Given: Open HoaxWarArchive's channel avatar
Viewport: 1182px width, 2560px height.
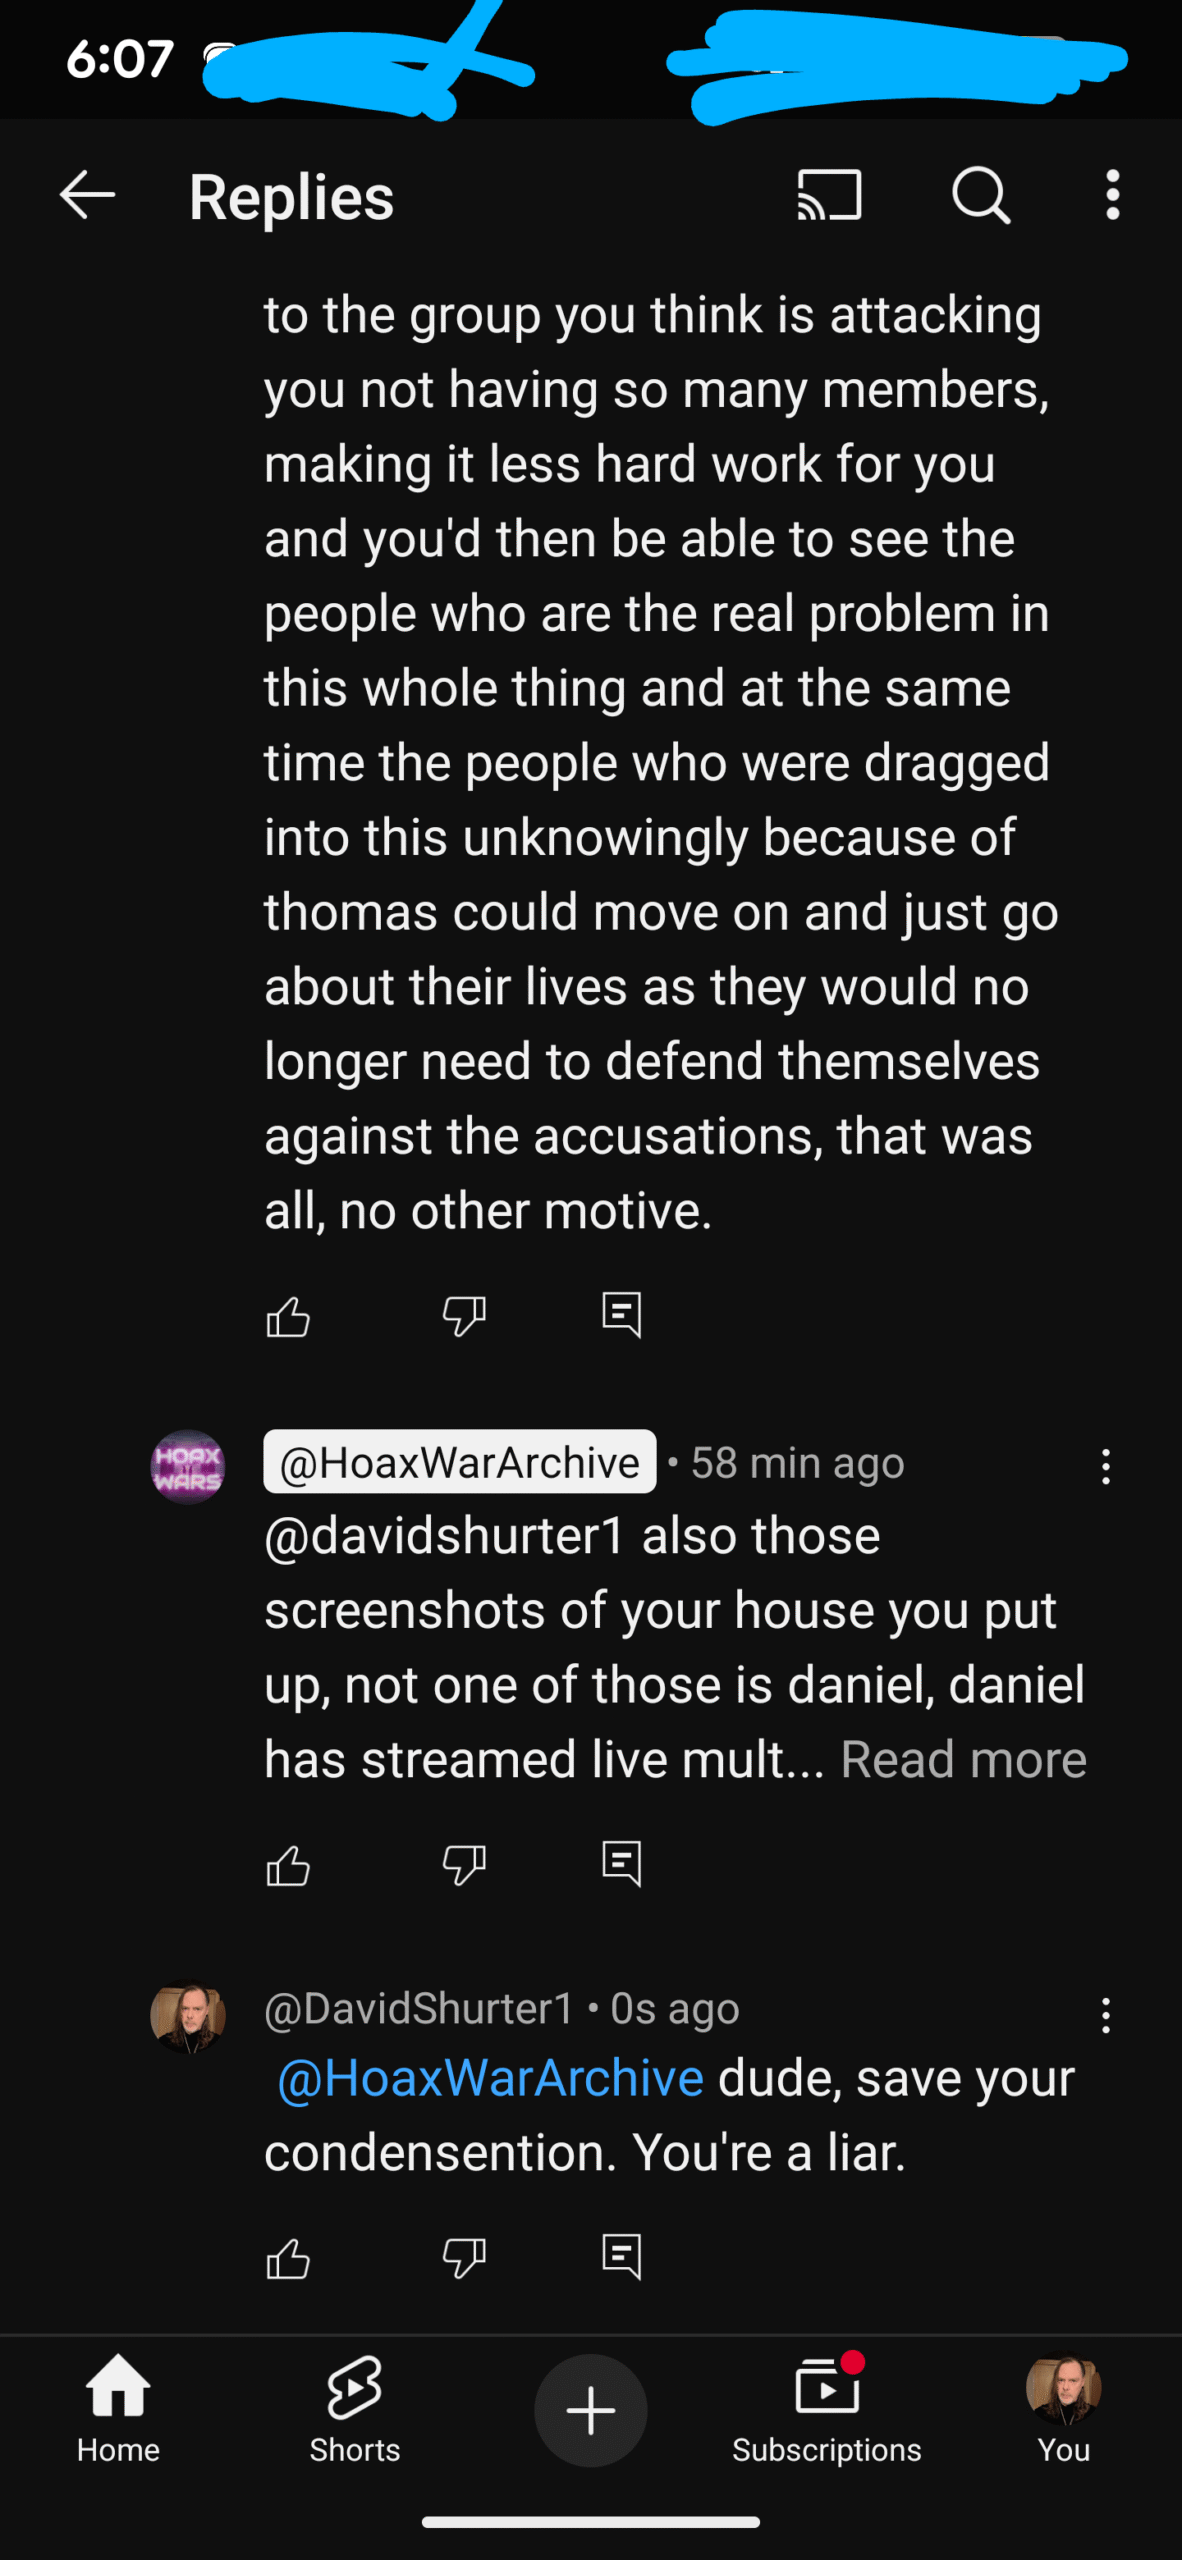Looking at the screenshot, I should [x=188, y=1467].
